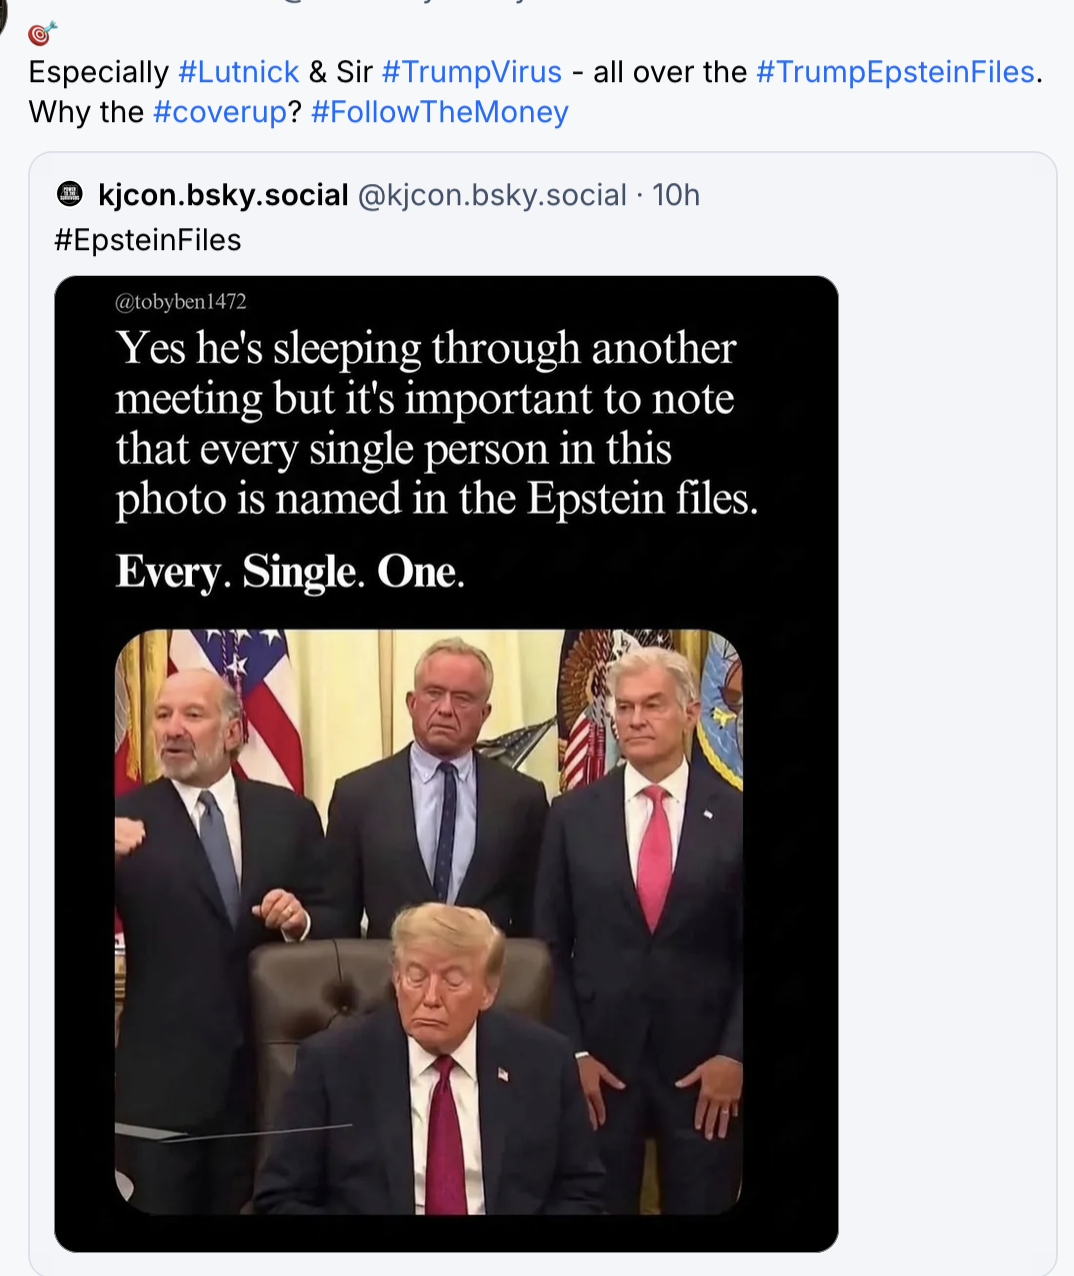Click the "Yes he's sleeping through another" headline
The image size is (1074, 1276).
426,348
